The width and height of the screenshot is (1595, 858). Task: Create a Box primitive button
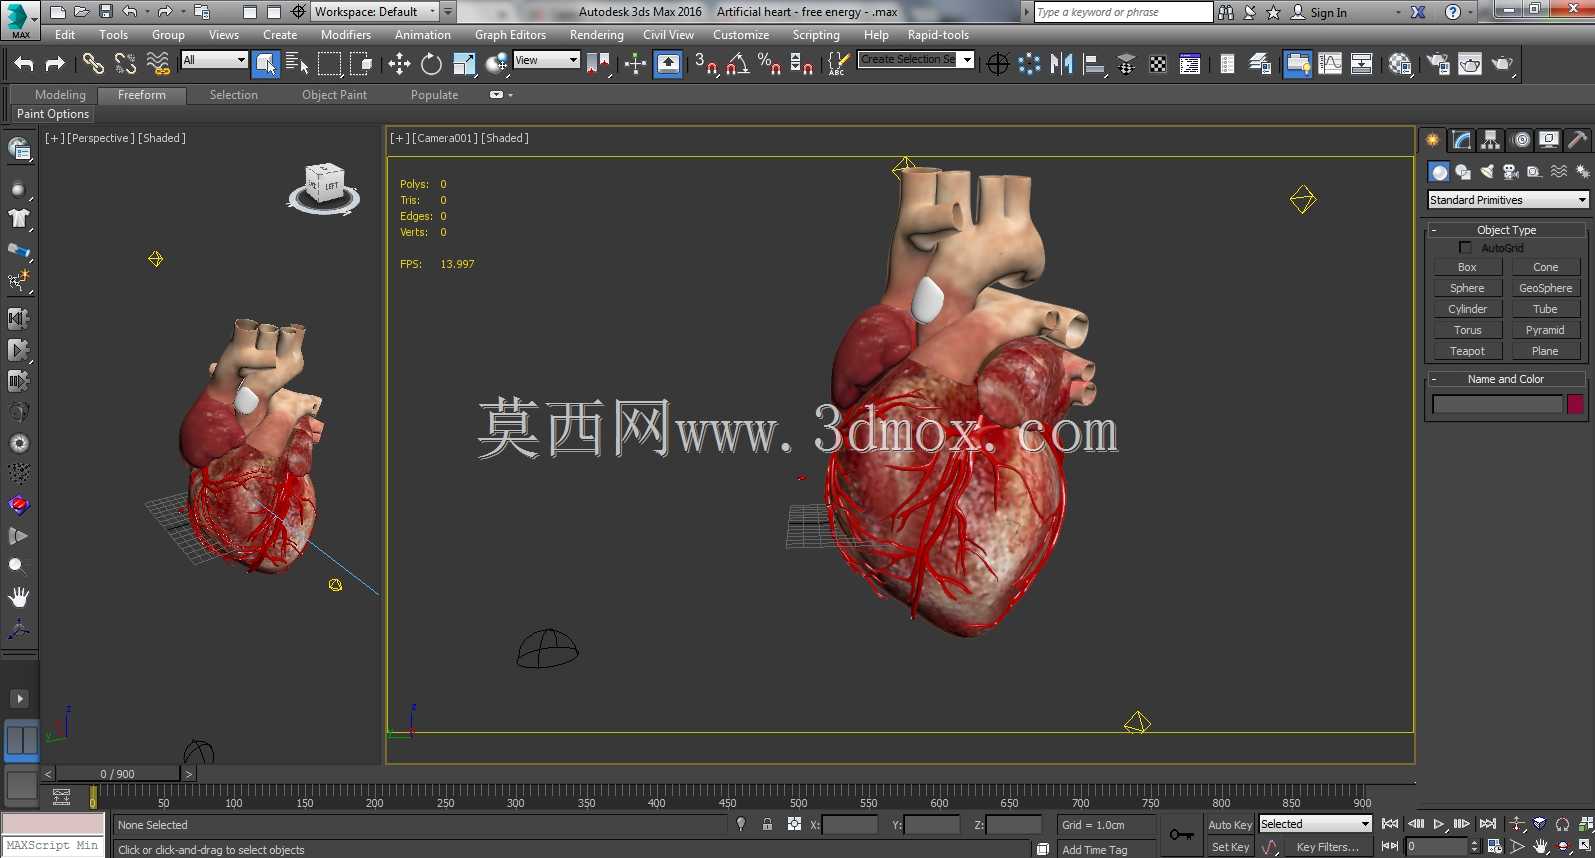coord(1467,267)
